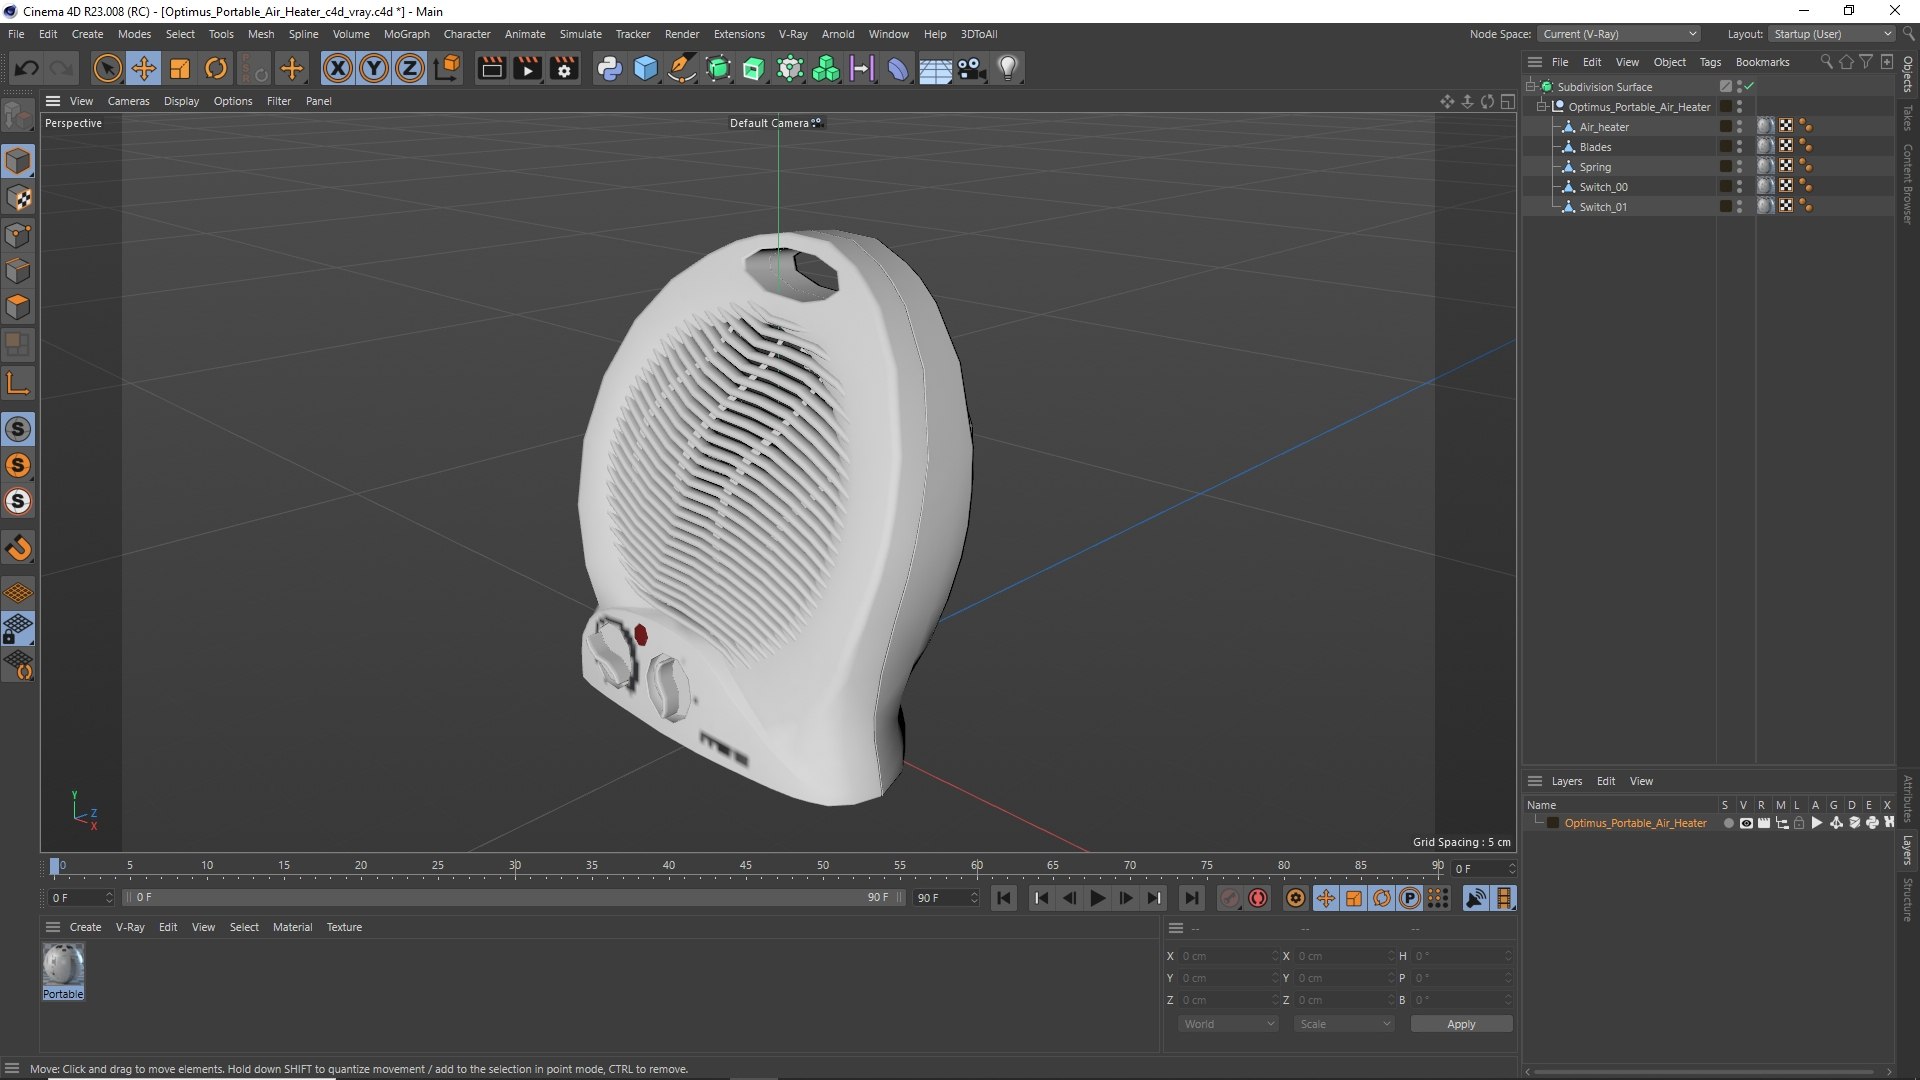Screen dimensions: 1920x1080
Task: Click Air_heater material tag sphere
Action: click(x=1766, y=126)
